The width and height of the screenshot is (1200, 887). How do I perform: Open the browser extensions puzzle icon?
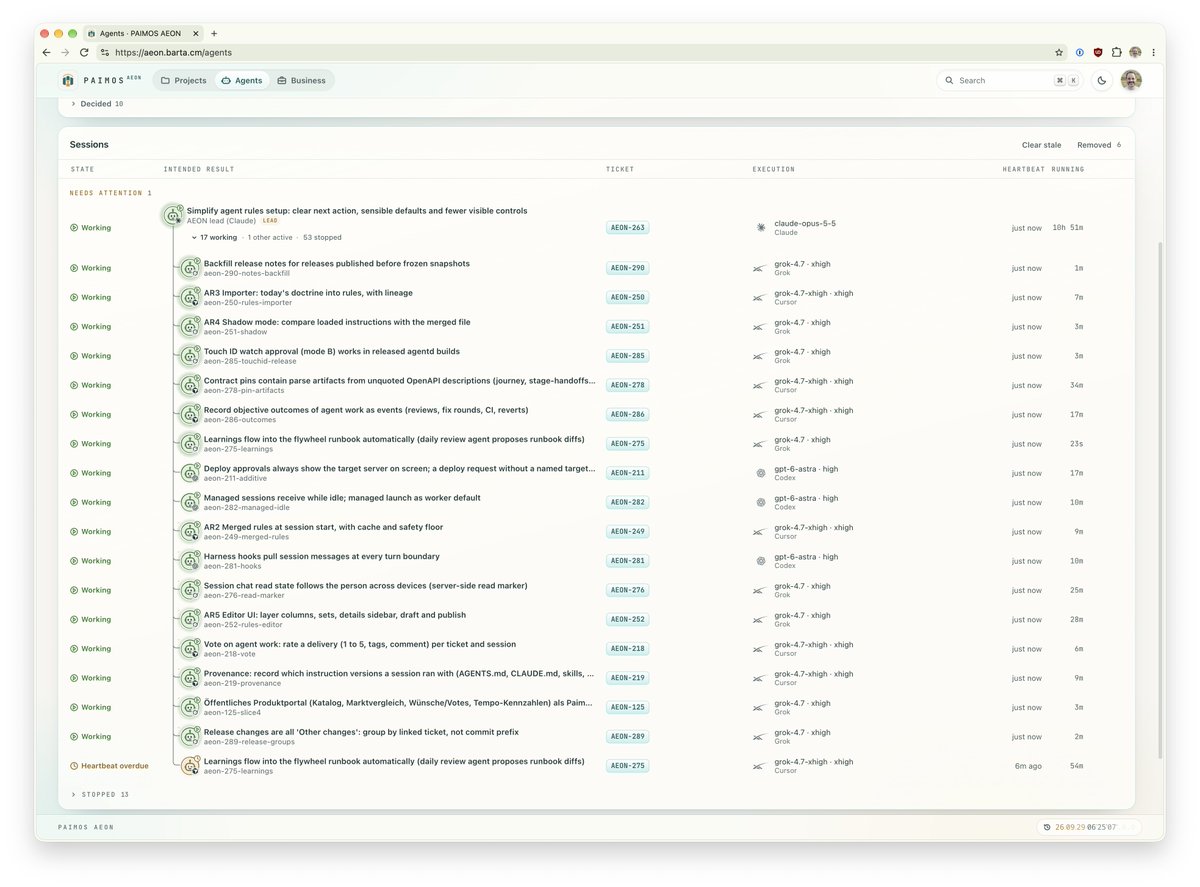click(1117, 52)
